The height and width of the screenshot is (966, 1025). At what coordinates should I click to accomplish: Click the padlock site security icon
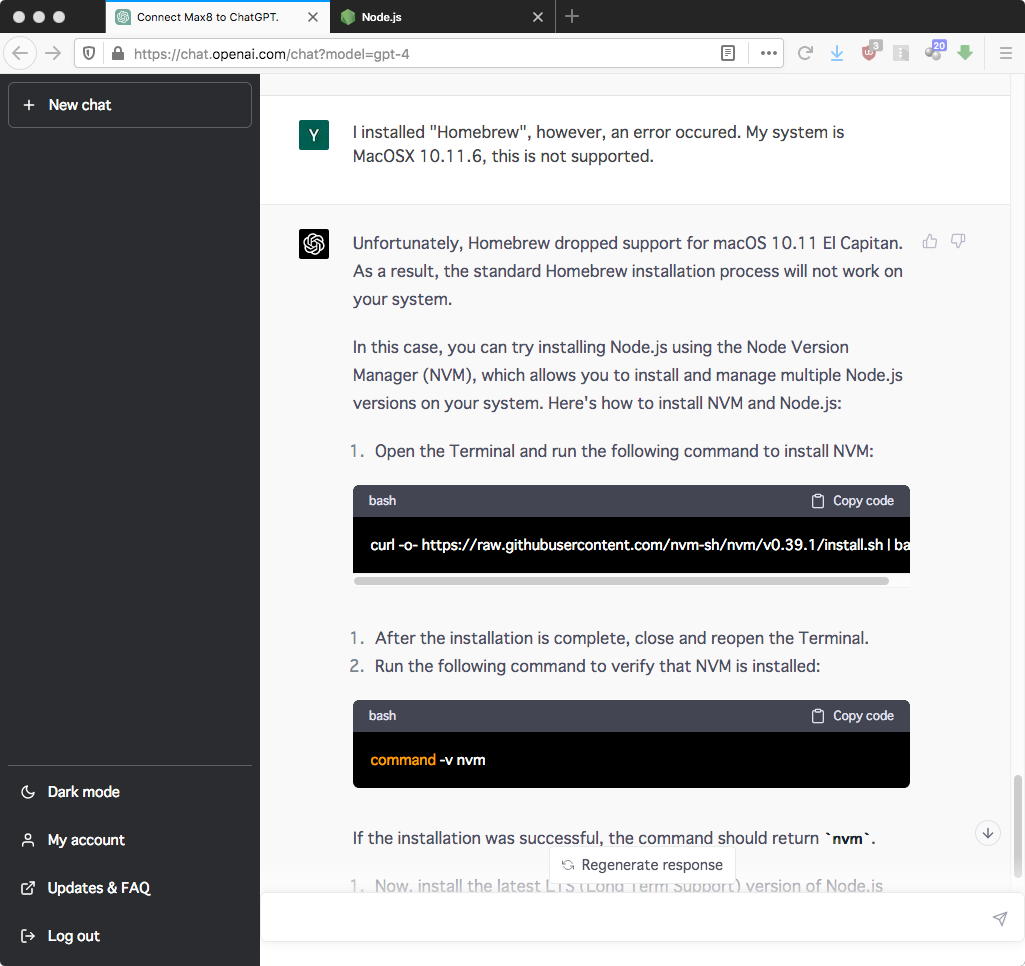(118, 54)
